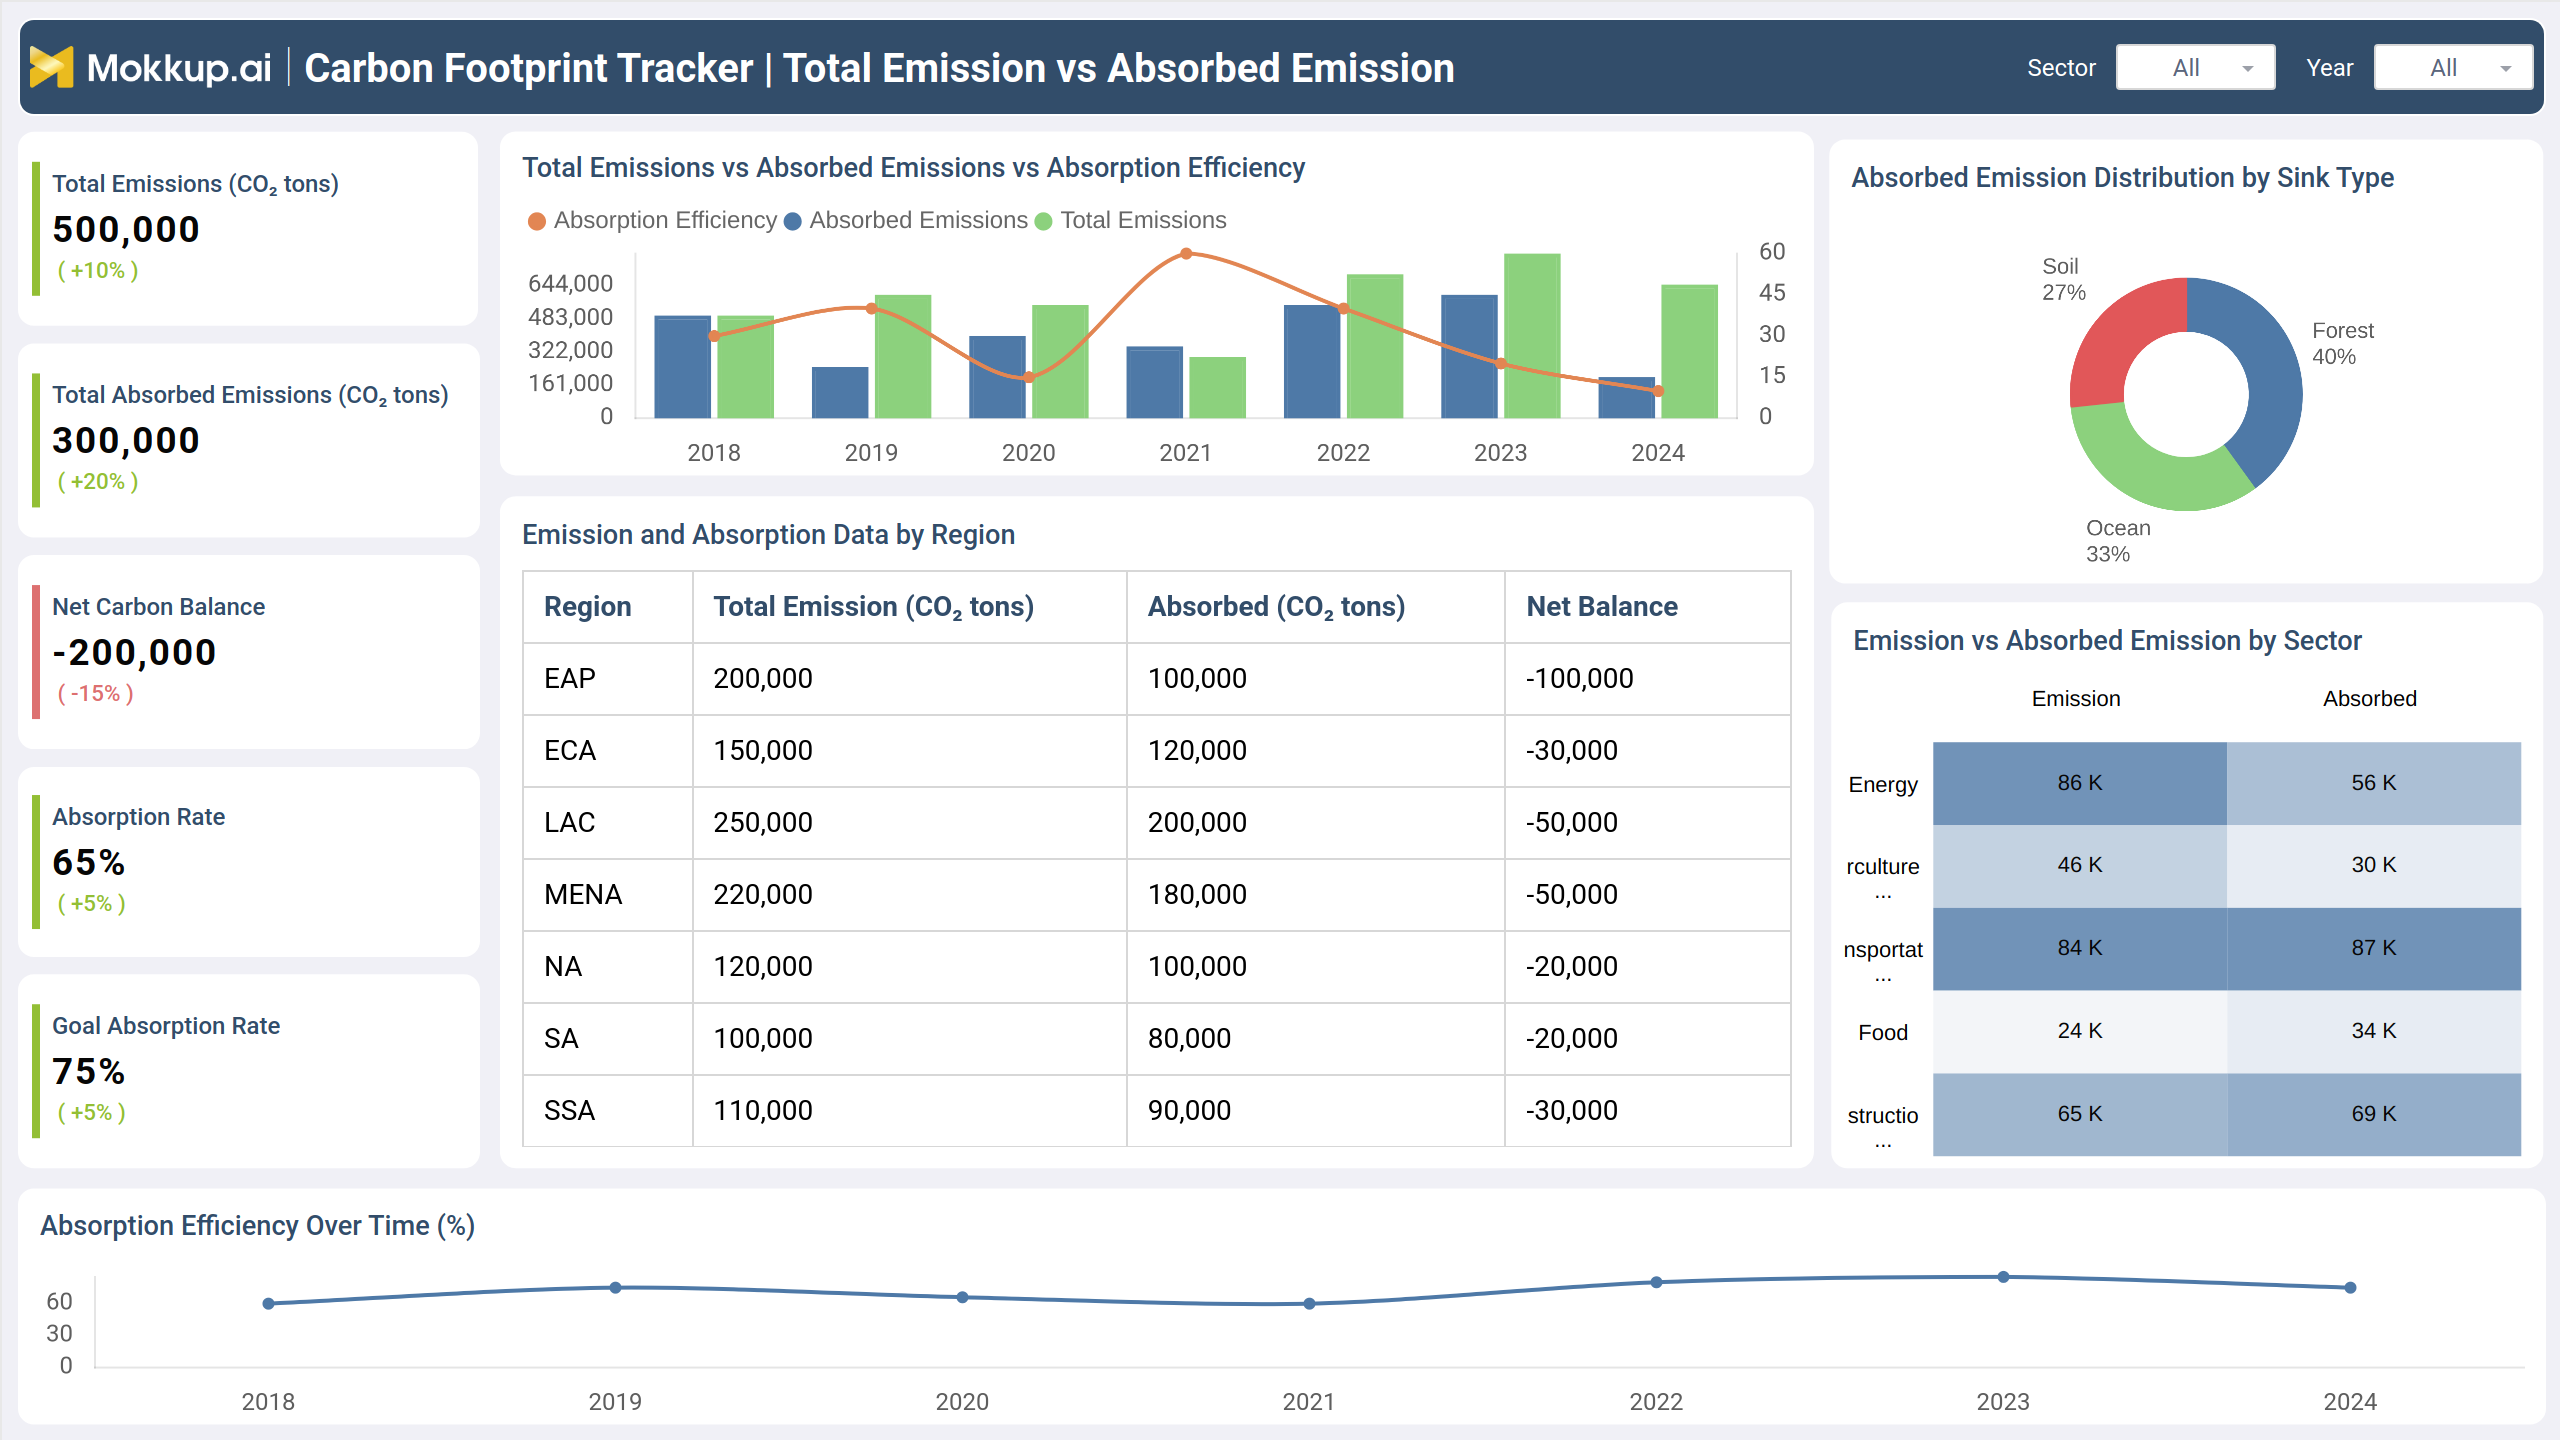Click 2023 data point on efficiency over time line
The width and height of the screenshot is (2560, 1440).
(x=2003, y=1277)
